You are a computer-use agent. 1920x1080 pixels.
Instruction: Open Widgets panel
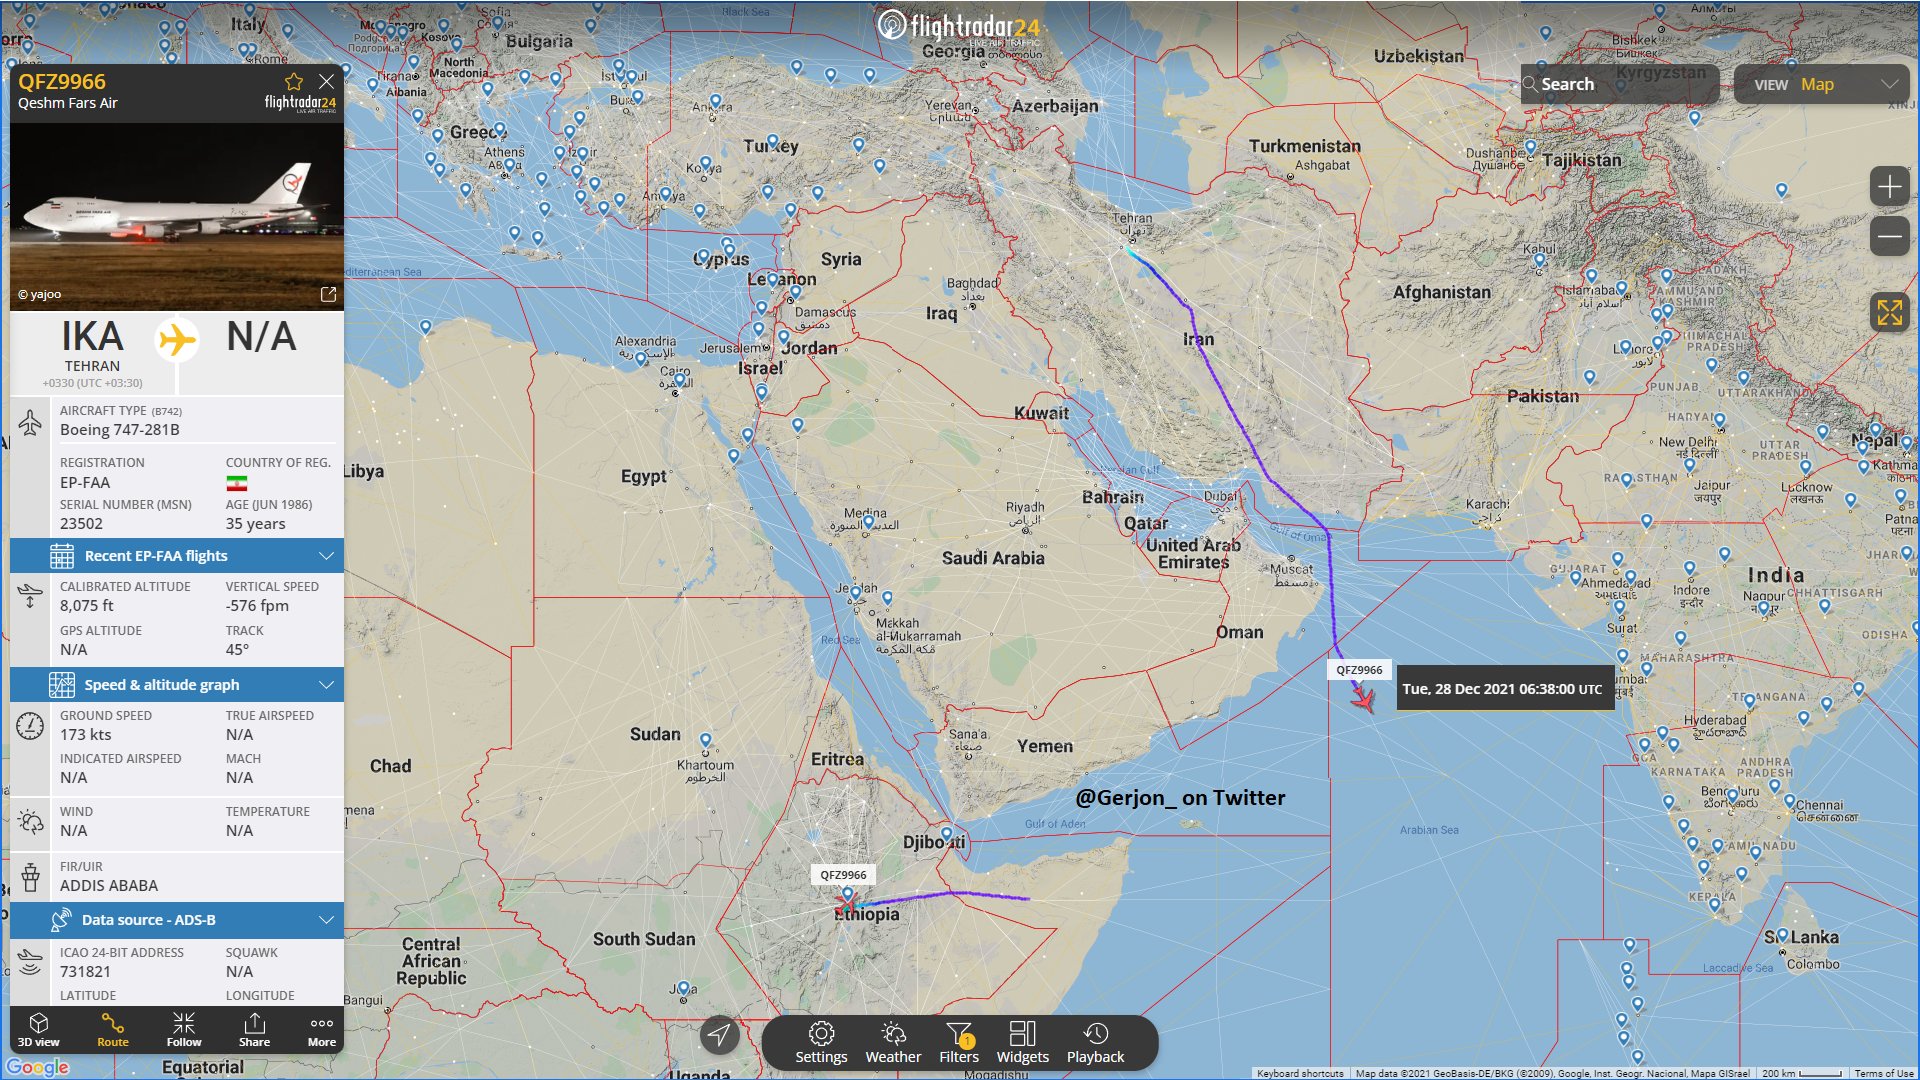coord(1023,1043)
